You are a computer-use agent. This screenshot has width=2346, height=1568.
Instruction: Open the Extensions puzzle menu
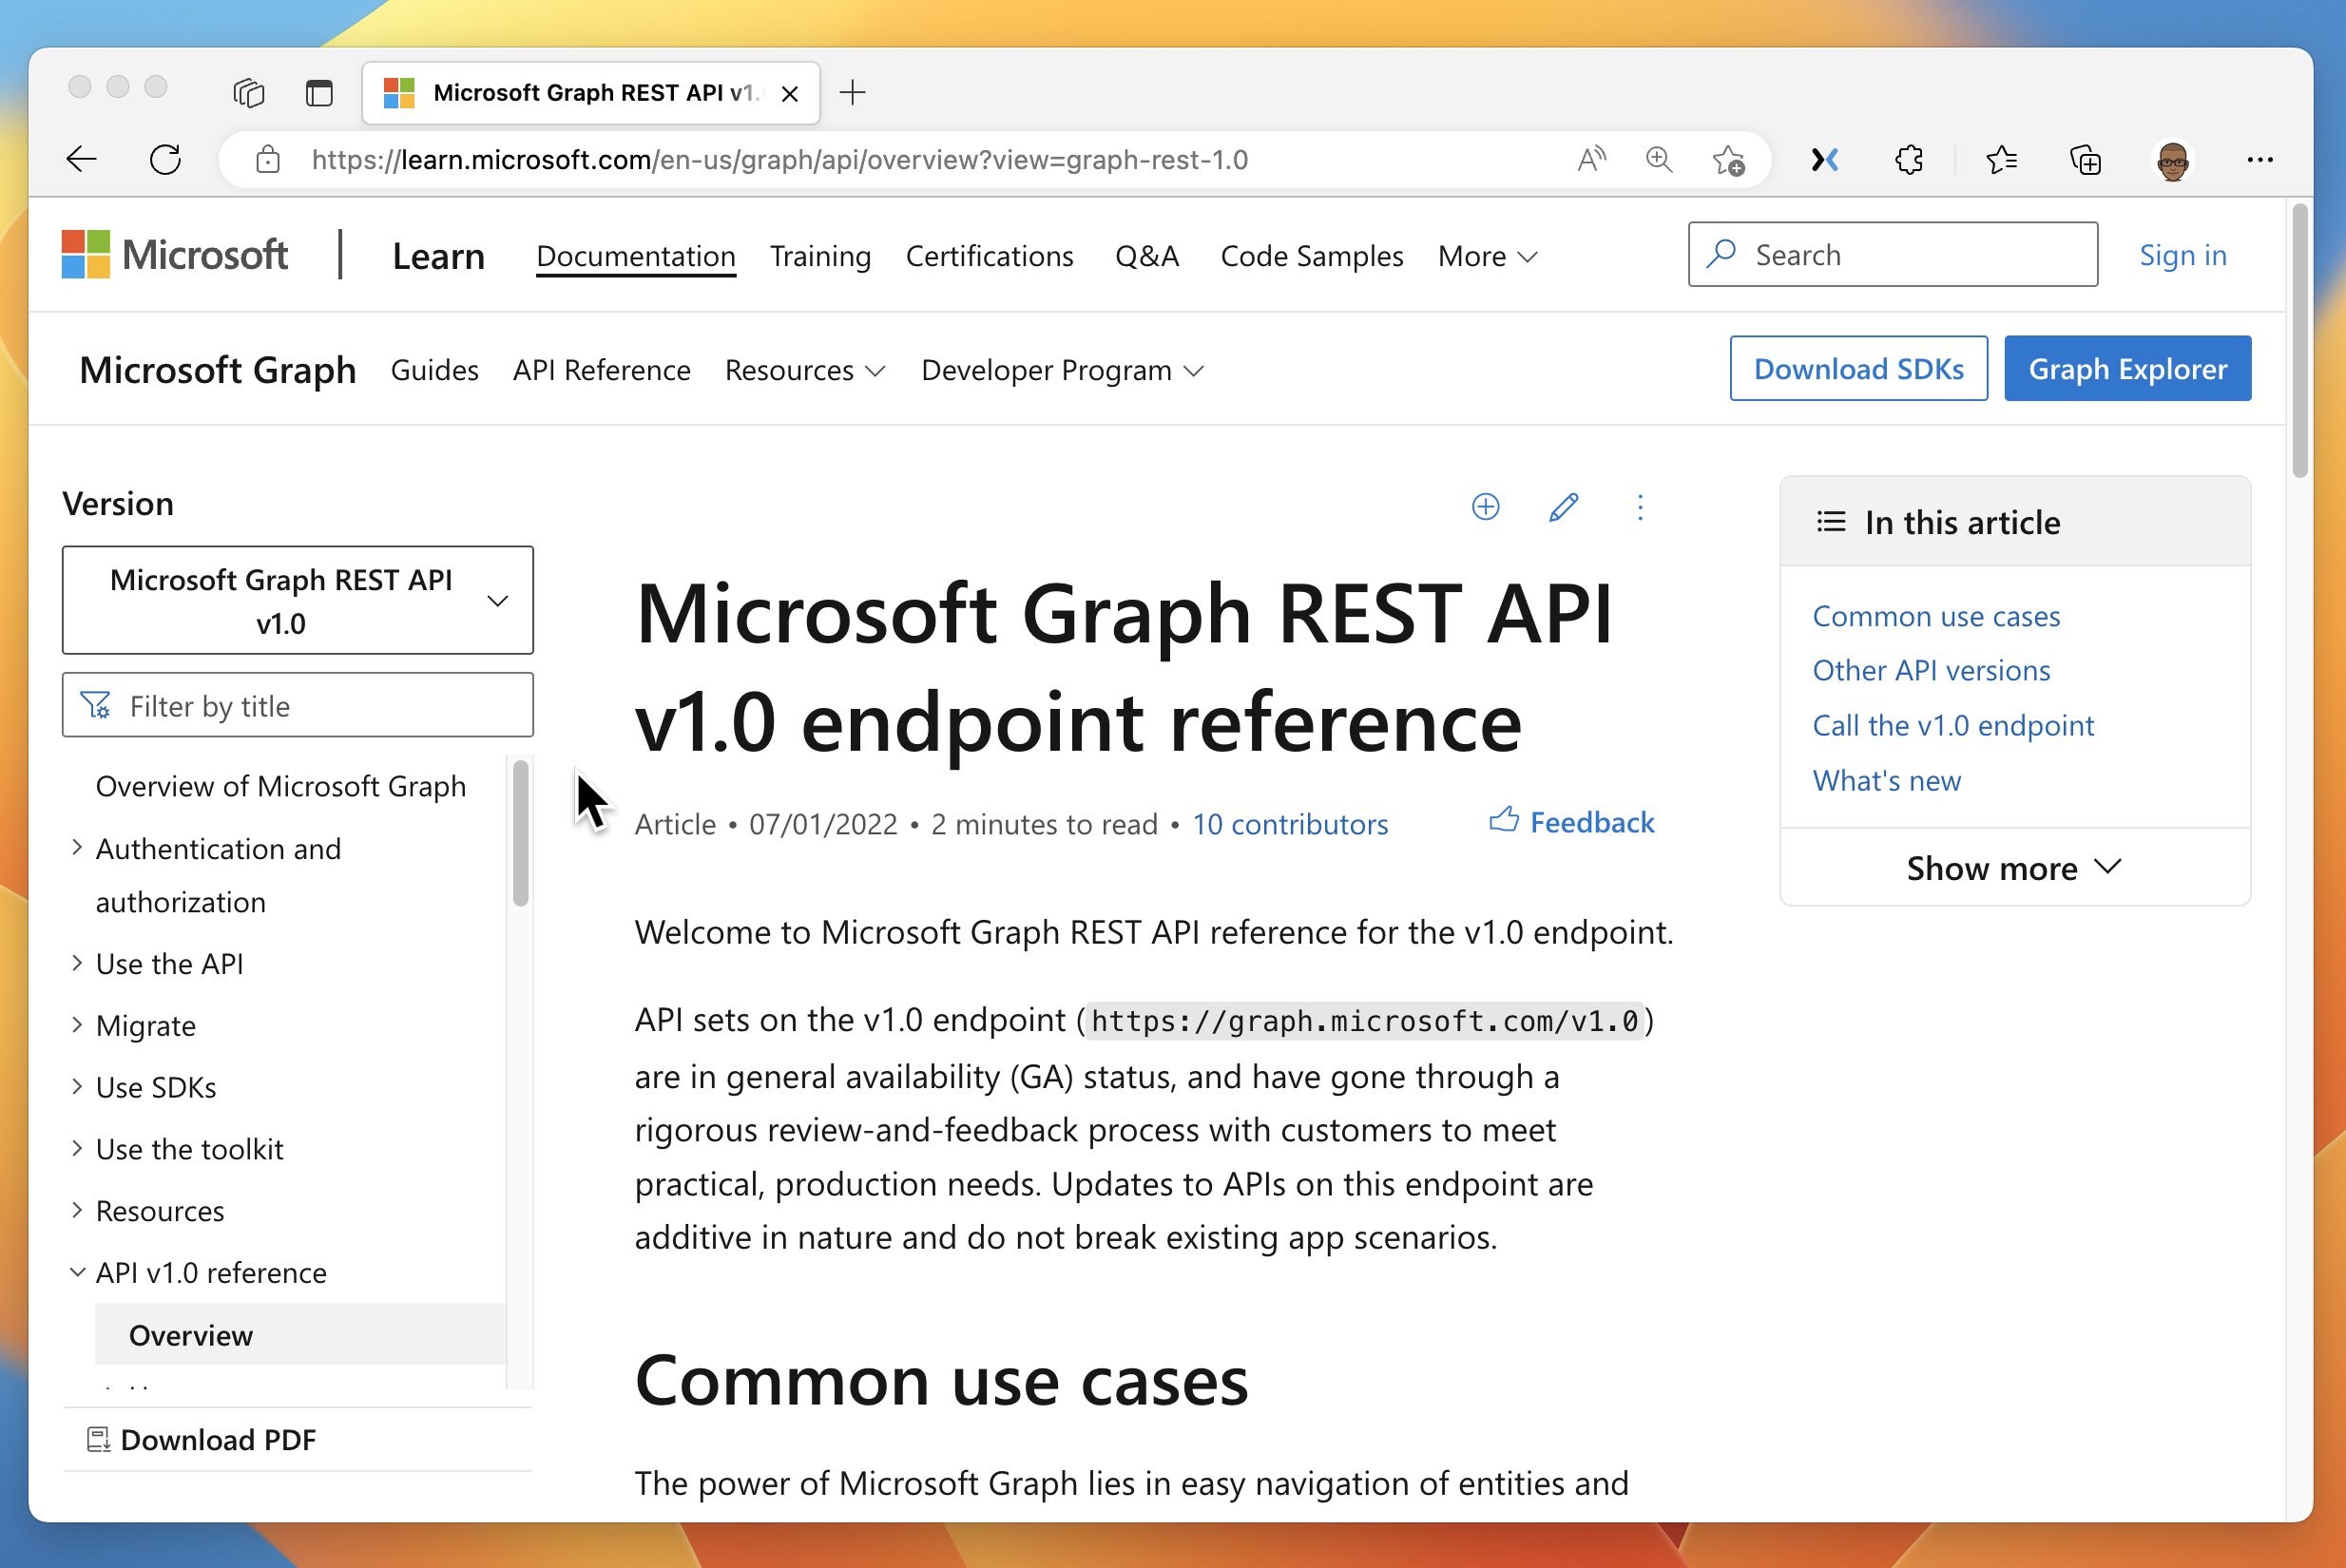pyautogui.click(x=1909, y=159)
